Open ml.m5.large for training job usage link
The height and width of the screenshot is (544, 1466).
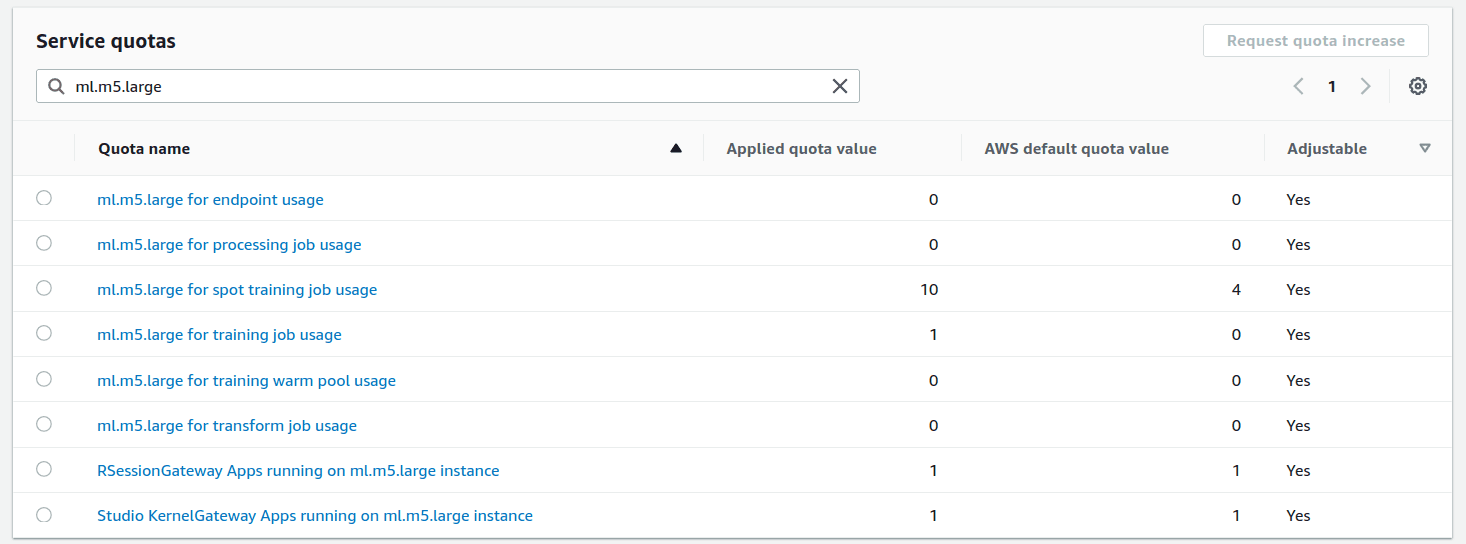click(x=219, y=335)
